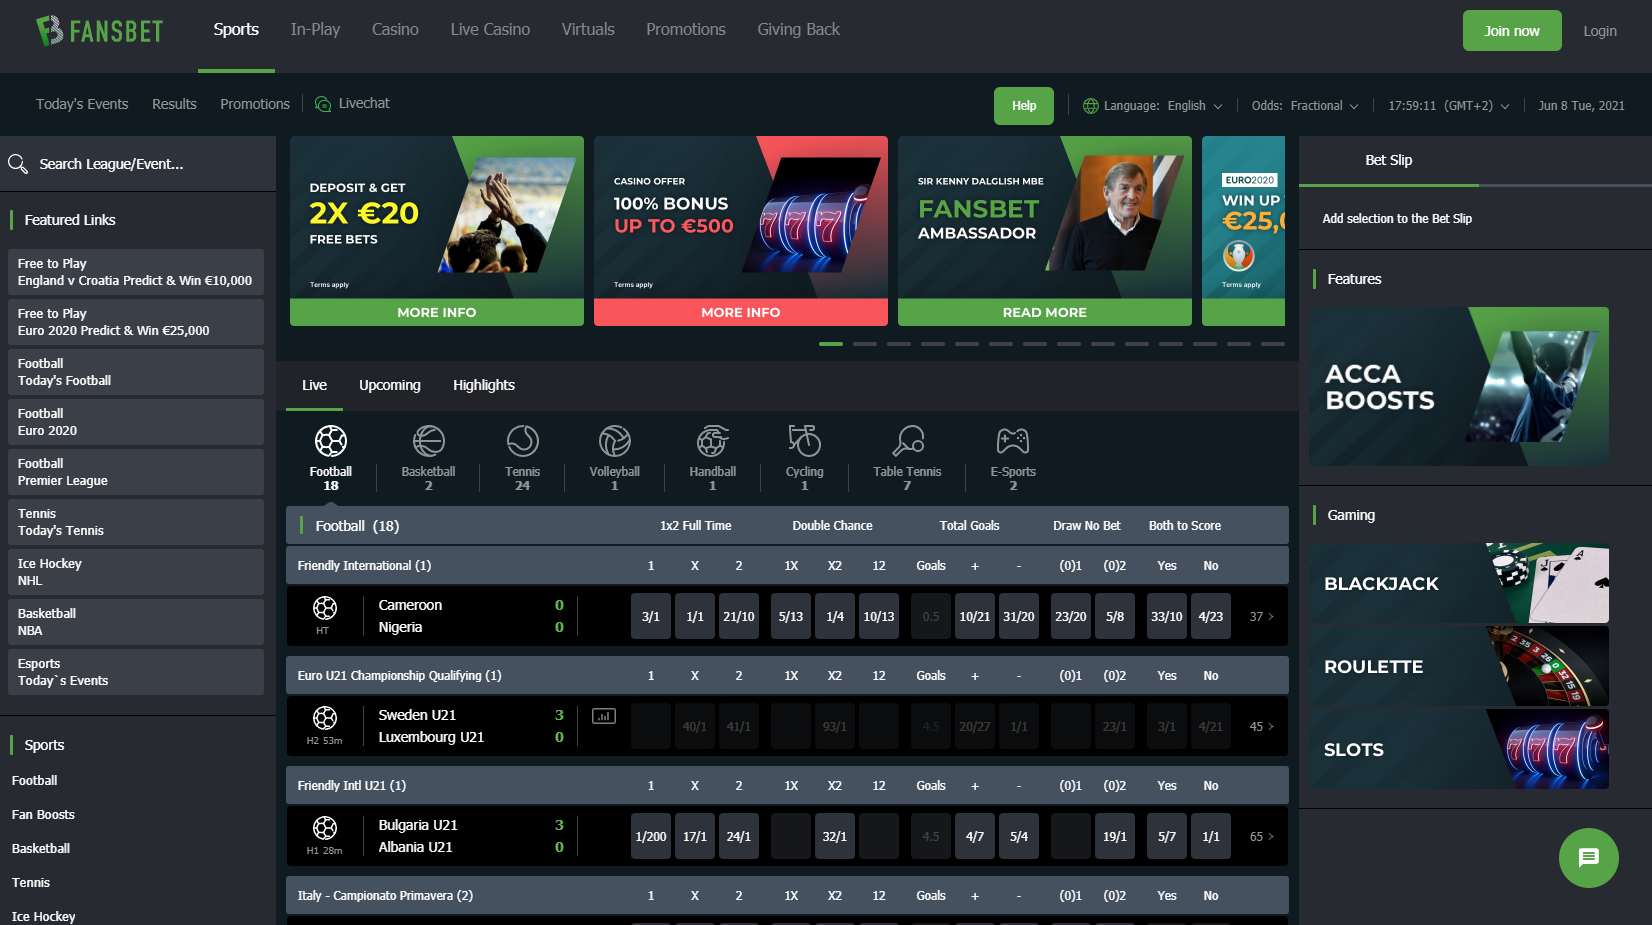Select the Basketball sport icon
This screenshot has width=1652, height=925.
pos(428,441)
